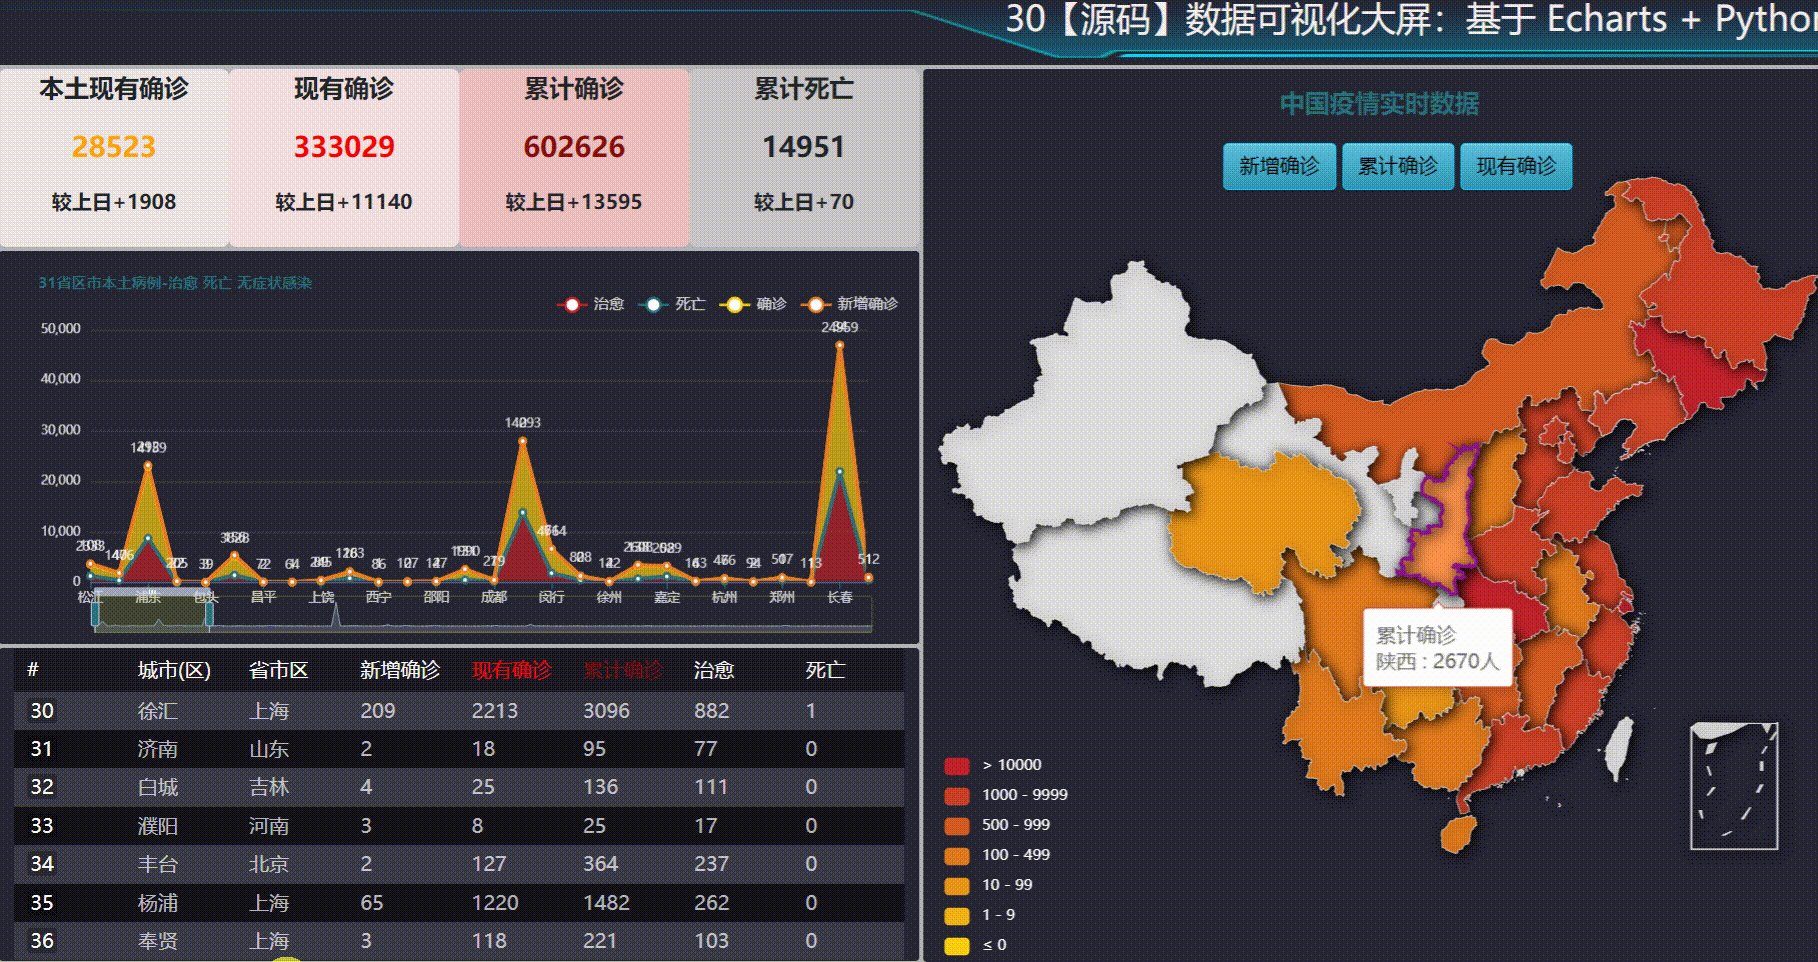Click the 1000 - 9999 map legend swatch
This screenshot has height=962, width=1818.
click(955, 794)
